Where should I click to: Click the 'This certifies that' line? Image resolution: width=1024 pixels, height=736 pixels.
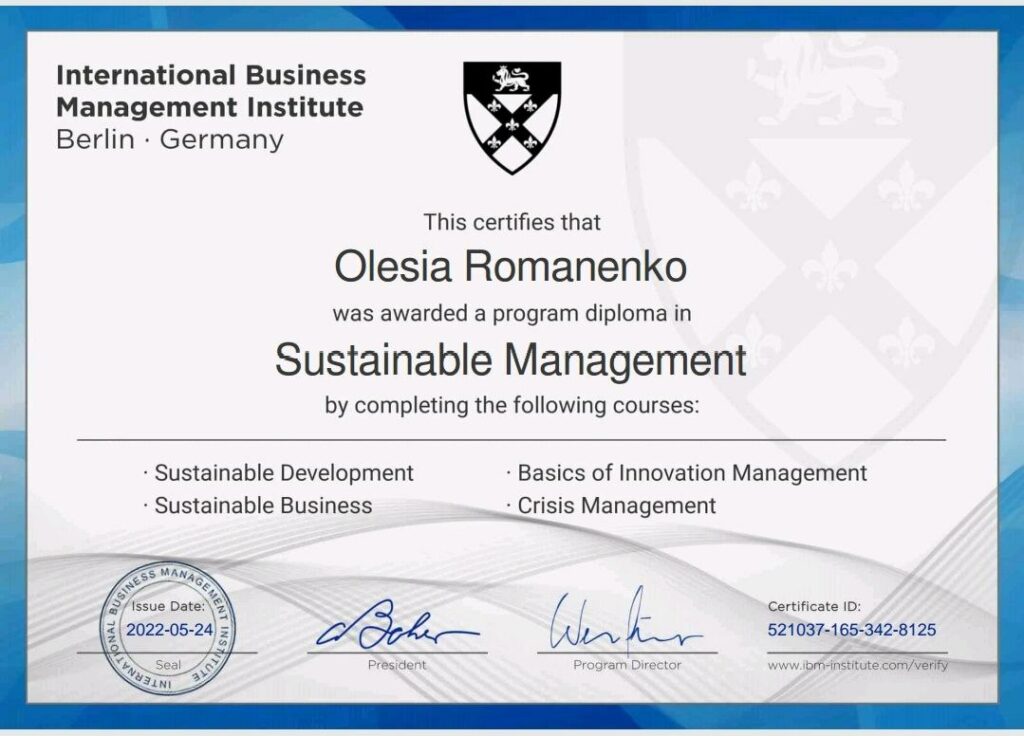[512, 222]
